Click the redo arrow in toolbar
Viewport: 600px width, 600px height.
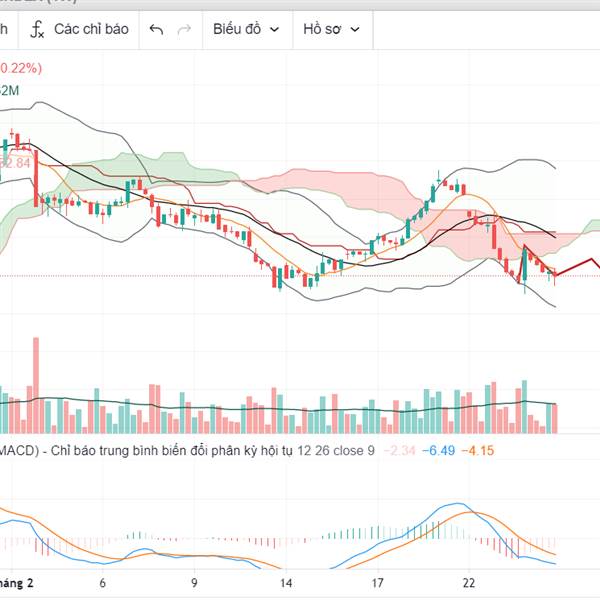184,29
